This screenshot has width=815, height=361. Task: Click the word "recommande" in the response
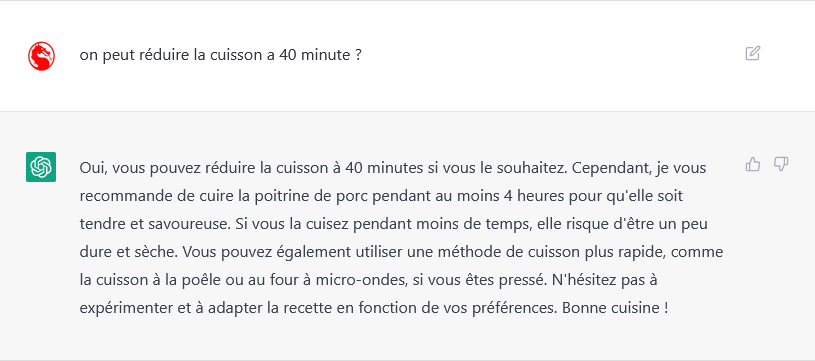[119, 197]
